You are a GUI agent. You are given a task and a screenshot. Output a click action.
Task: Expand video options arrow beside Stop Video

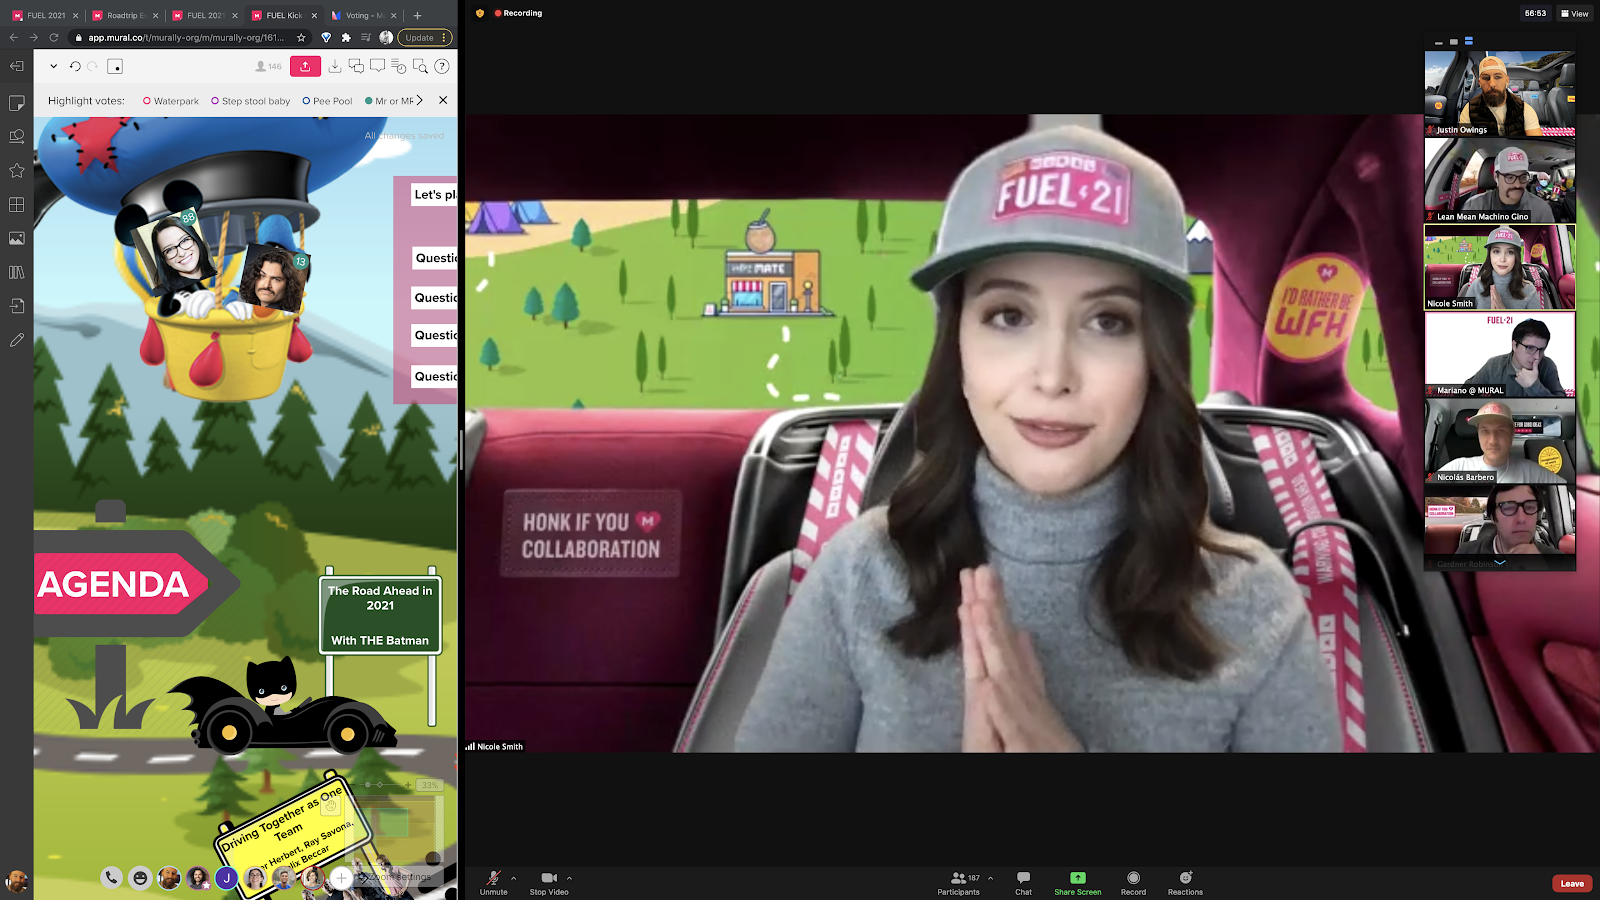570,878
